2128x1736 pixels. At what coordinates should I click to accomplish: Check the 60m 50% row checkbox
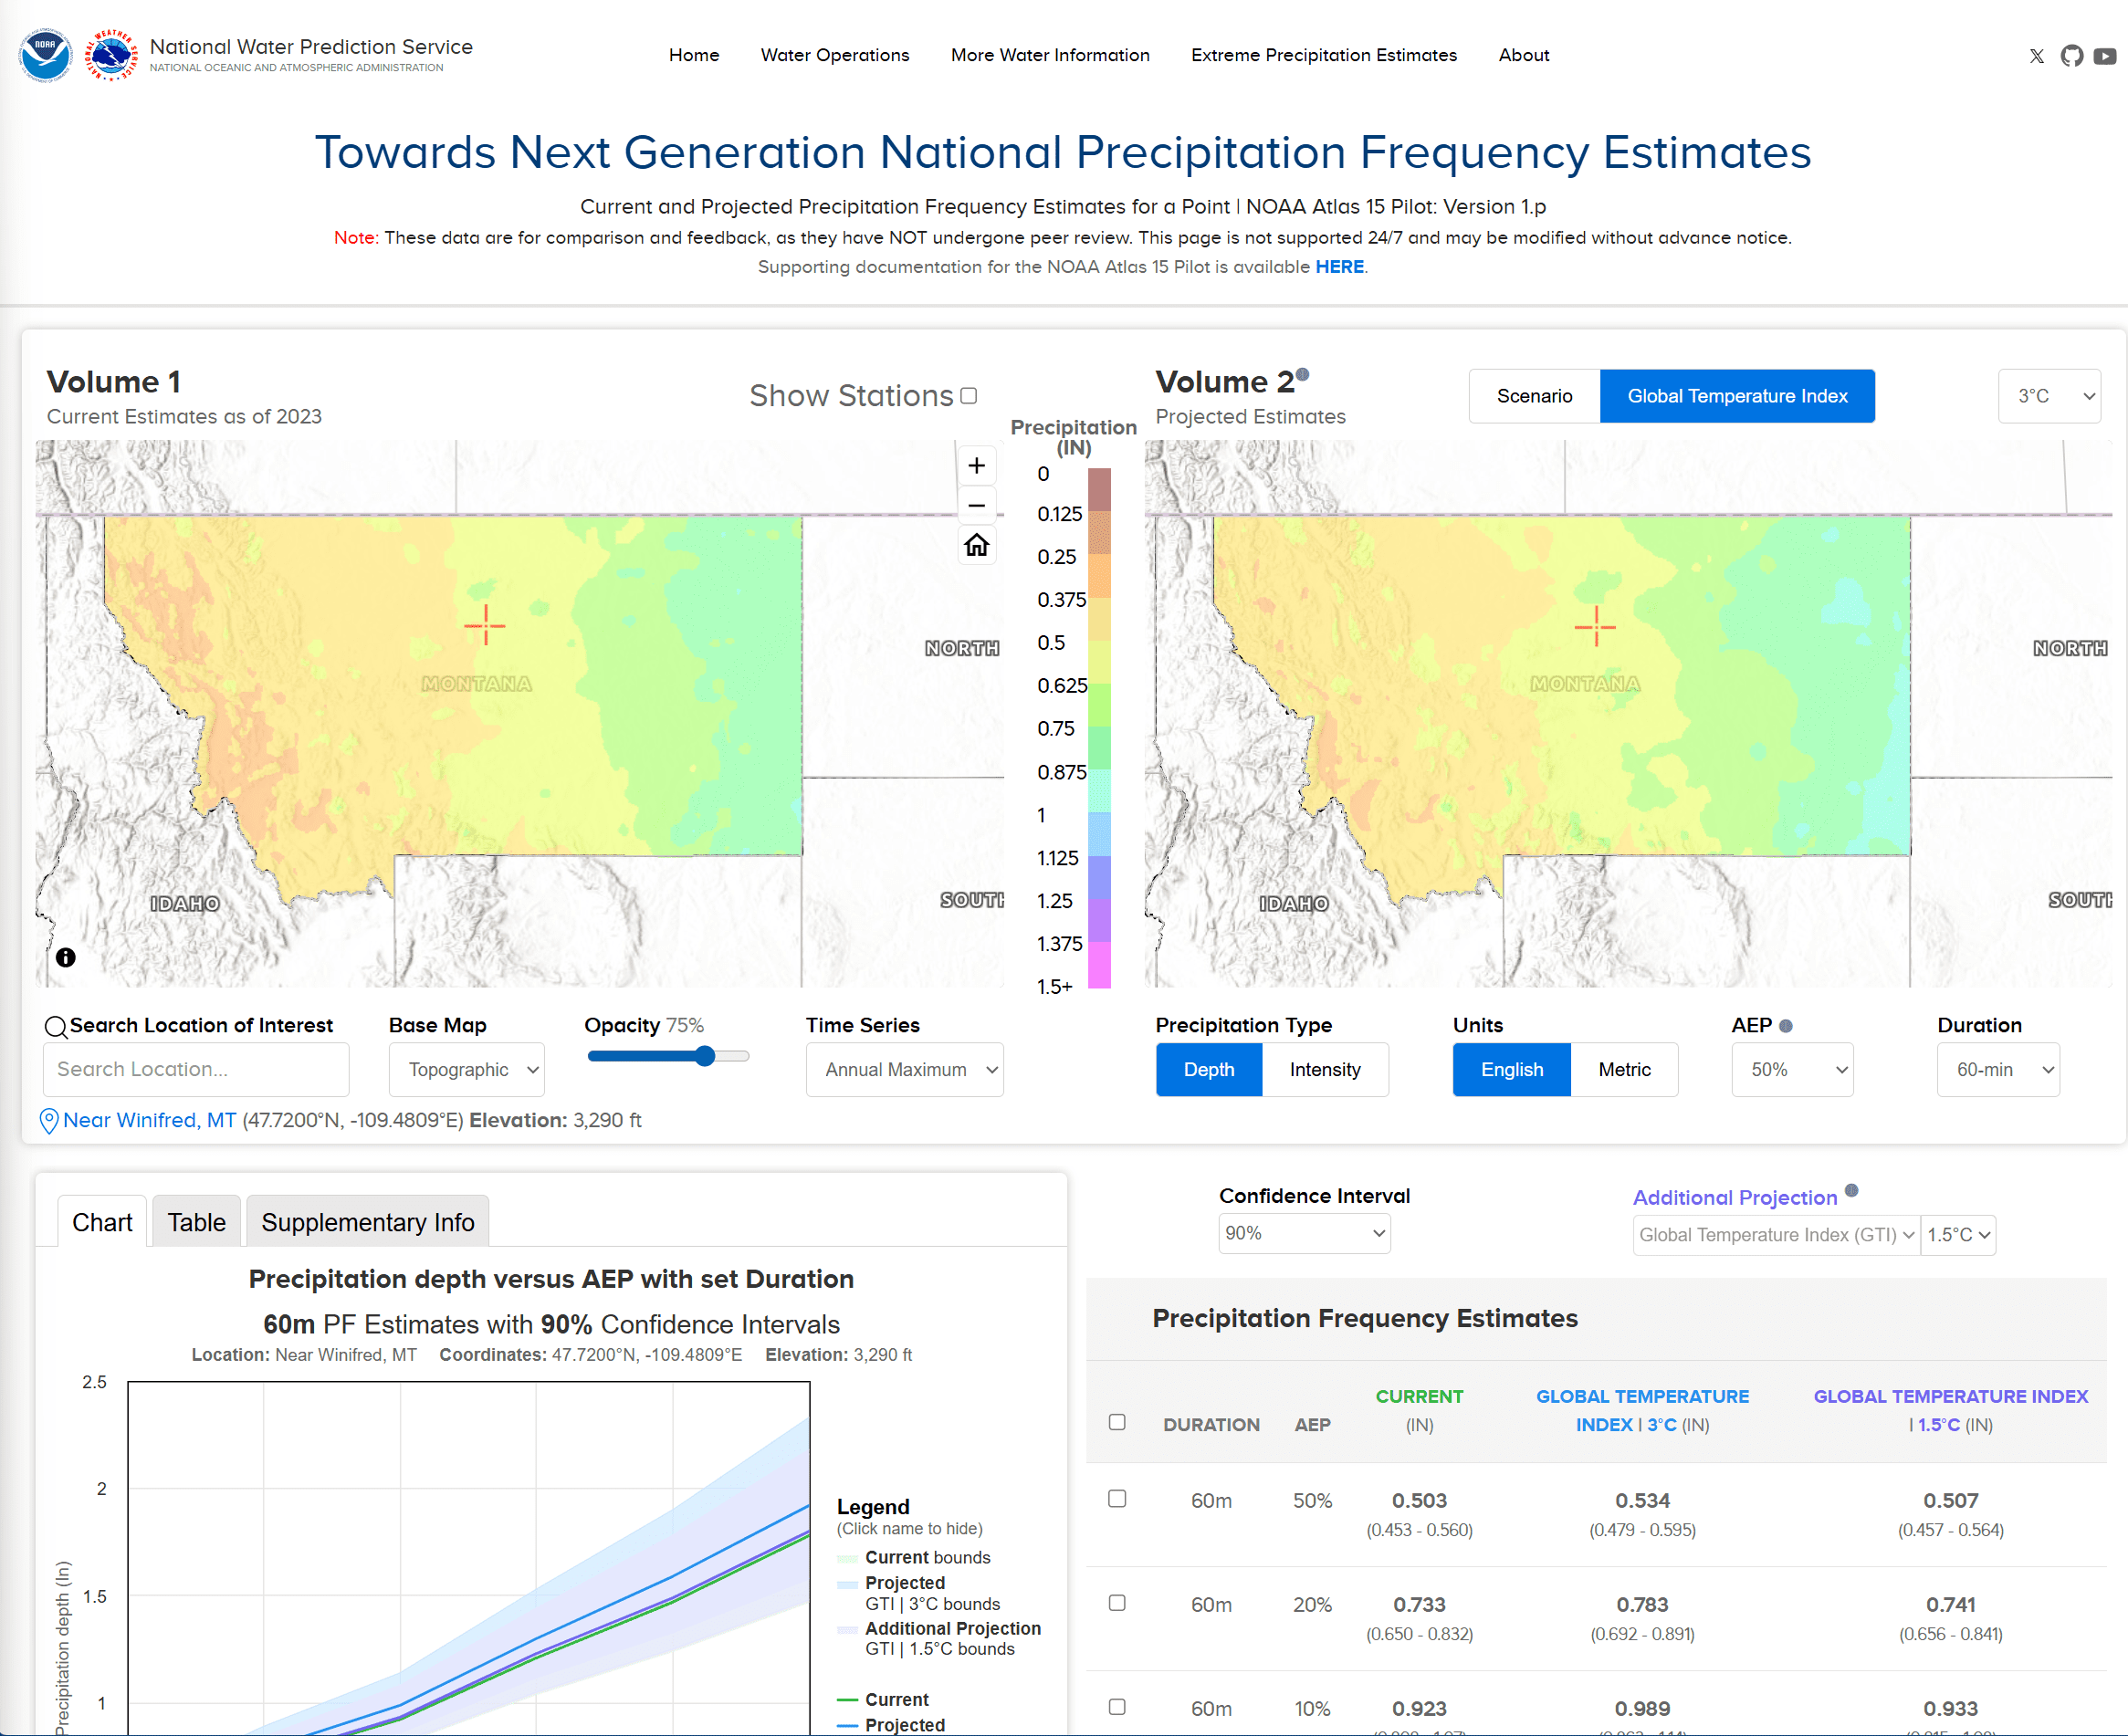tap(1117, 1498)
